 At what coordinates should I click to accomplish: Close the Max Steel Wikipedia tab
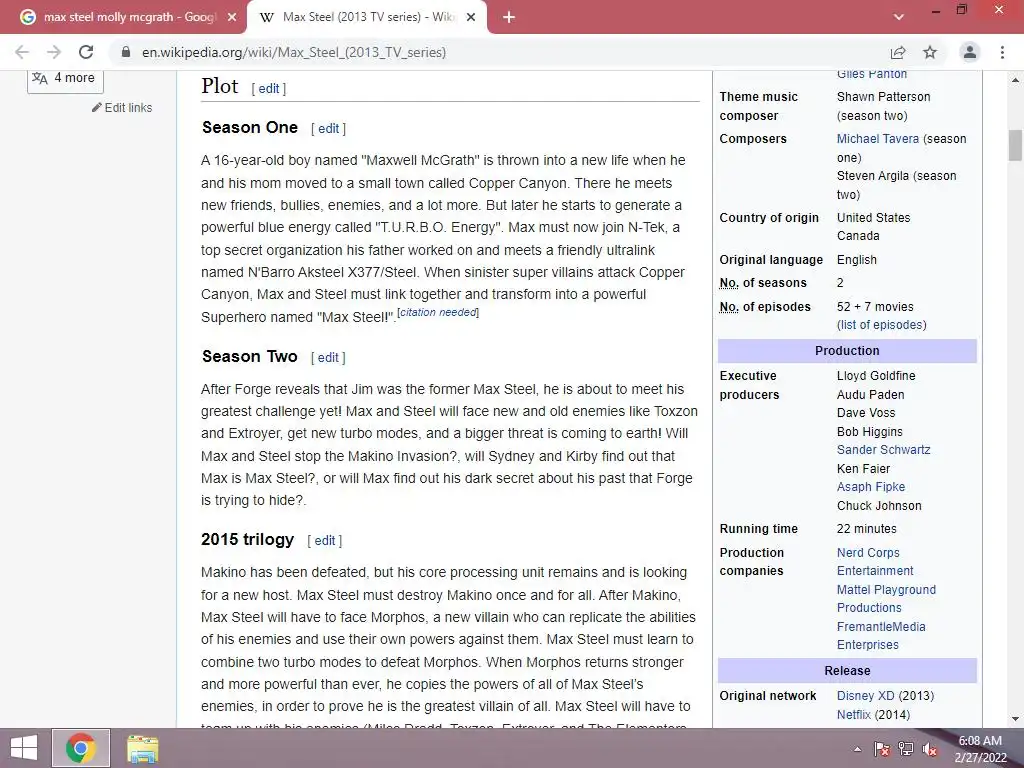(471, 17)
